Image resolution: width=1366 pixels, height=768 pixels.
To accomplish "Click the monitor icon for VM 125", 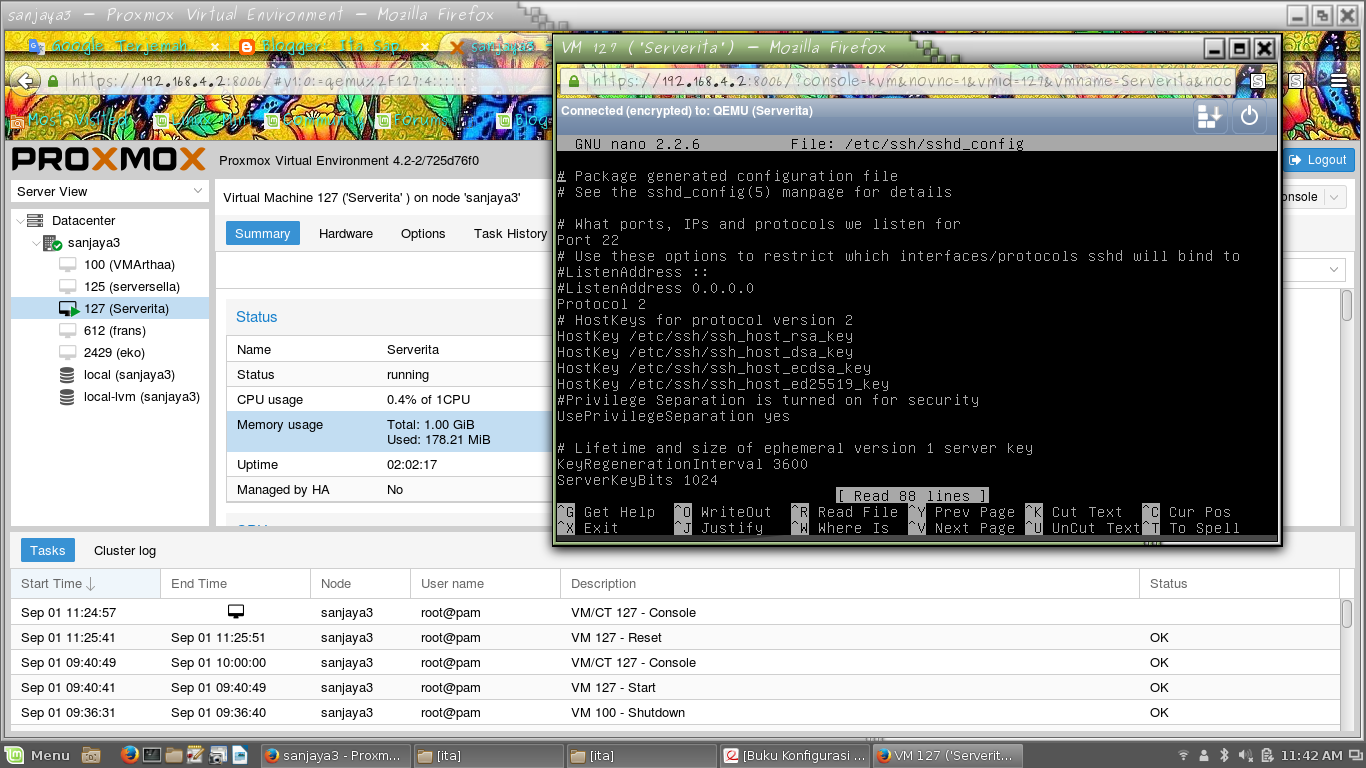I will pyautogui.click(x=68, y=287).
